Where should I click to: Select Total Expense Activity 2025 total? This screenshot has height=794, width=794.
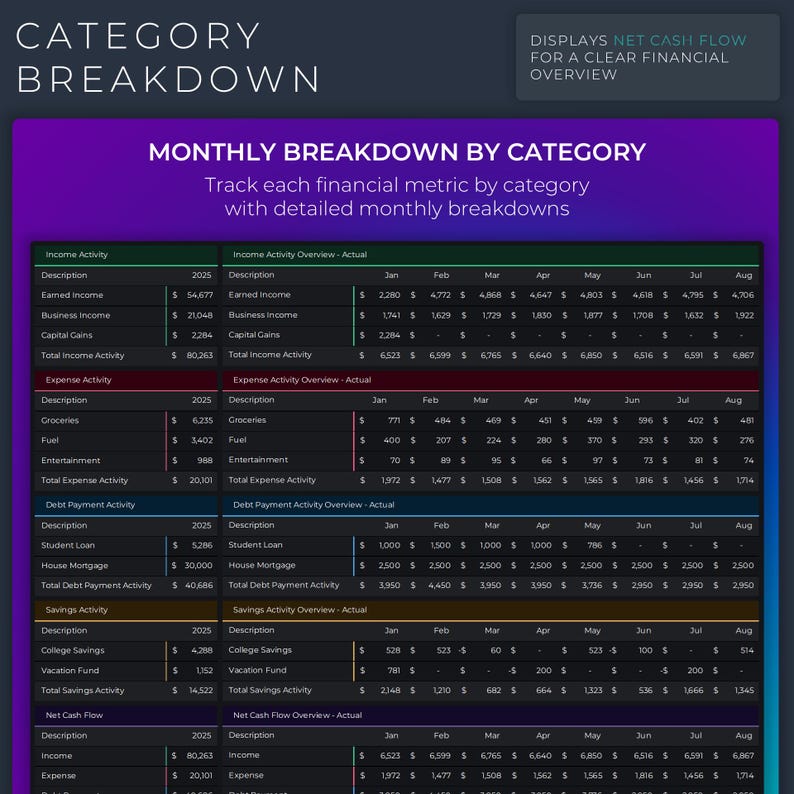(x=192, y=480)
